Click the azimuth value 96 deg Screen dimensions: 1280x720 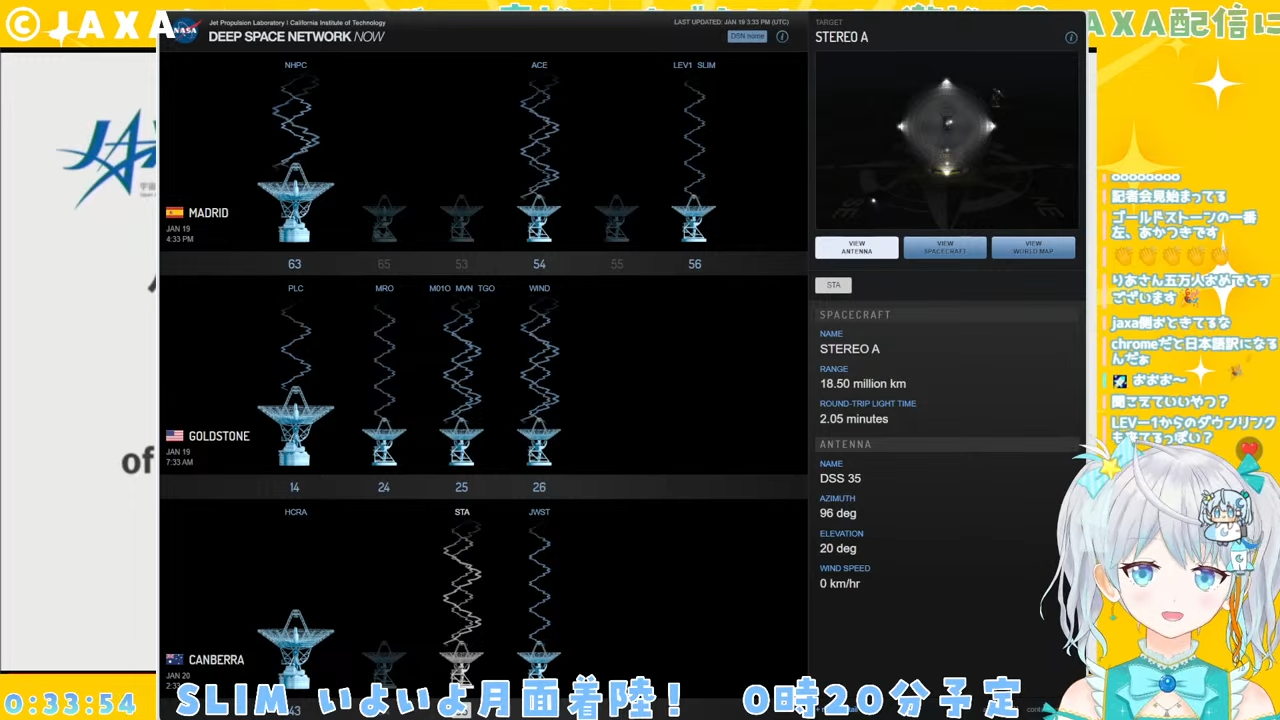coord(838,514)
